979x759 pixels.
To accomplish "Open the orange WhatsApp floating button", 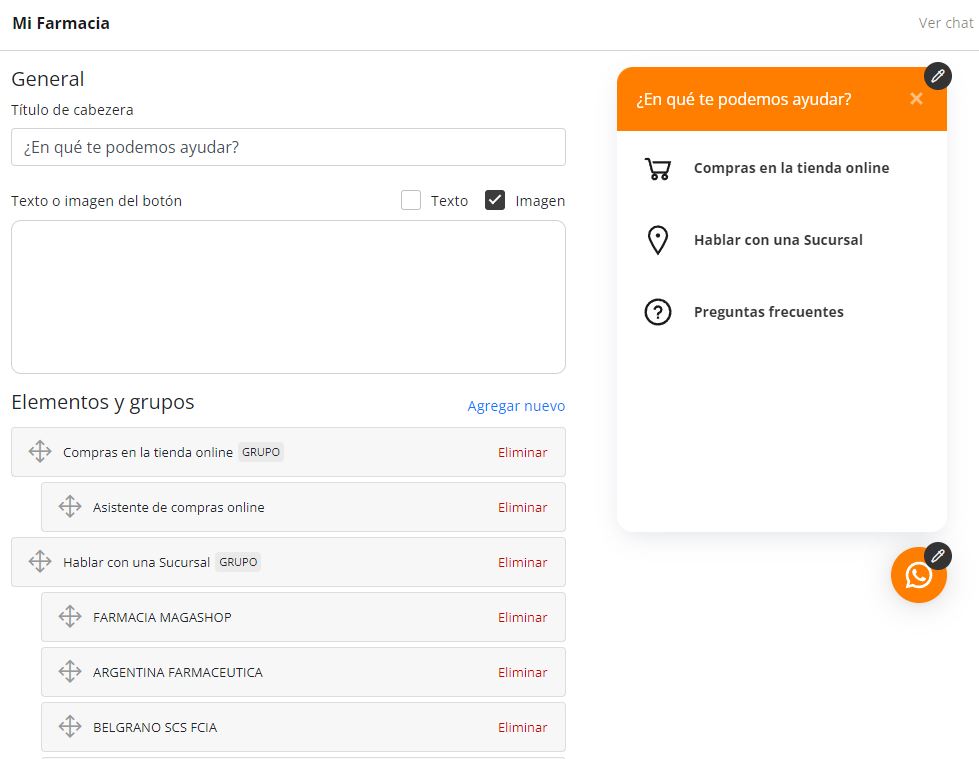I will click(918, 575).
